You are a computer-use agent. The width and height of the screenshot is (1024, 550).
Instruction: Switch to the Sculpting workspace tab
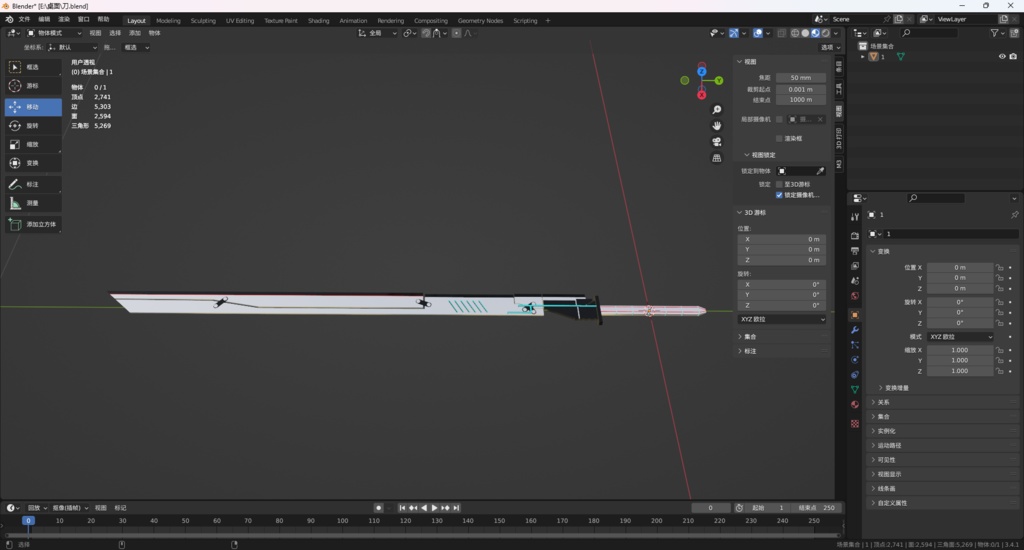point(202,21)
